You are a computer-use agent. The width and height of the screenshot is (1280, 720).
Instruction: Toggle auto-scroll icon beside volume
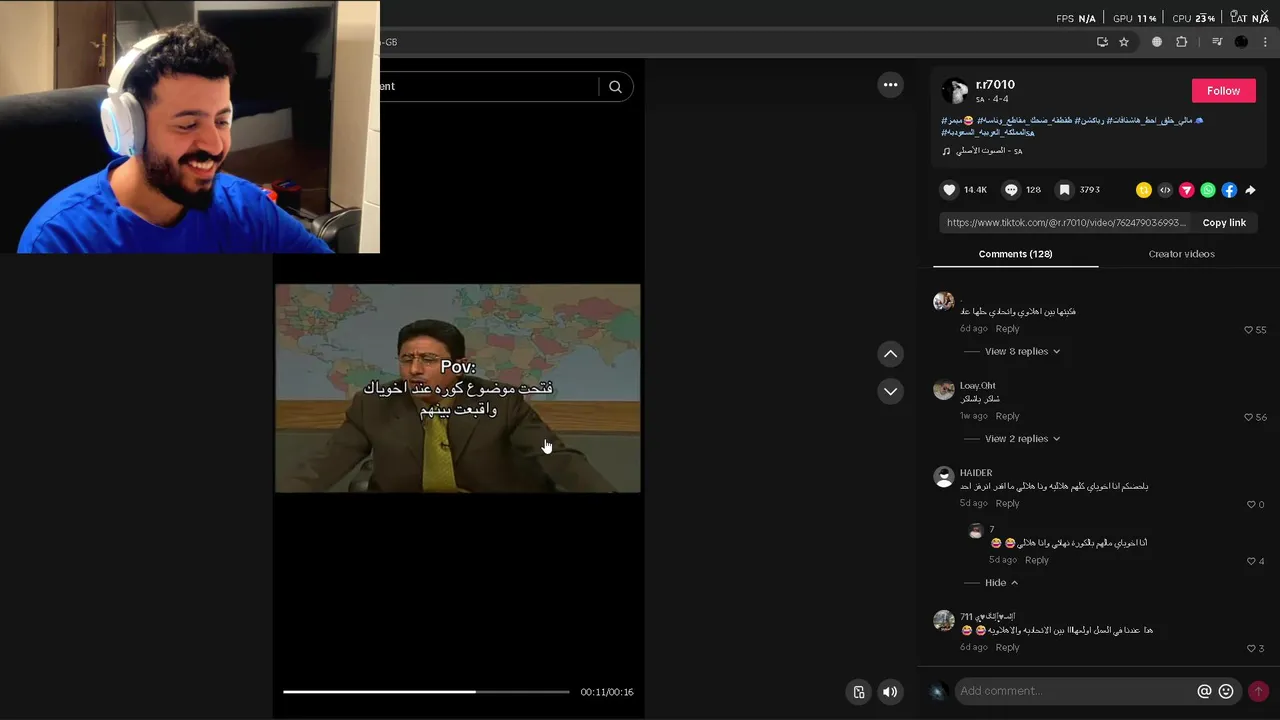[x=859, y=692]
